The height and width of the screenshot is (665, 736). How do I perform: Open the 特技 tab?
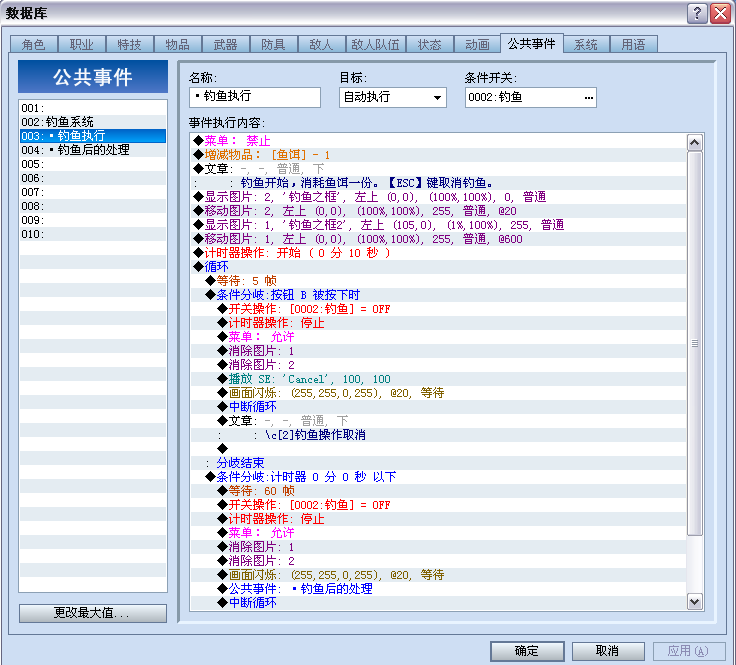tap(130, 44)
